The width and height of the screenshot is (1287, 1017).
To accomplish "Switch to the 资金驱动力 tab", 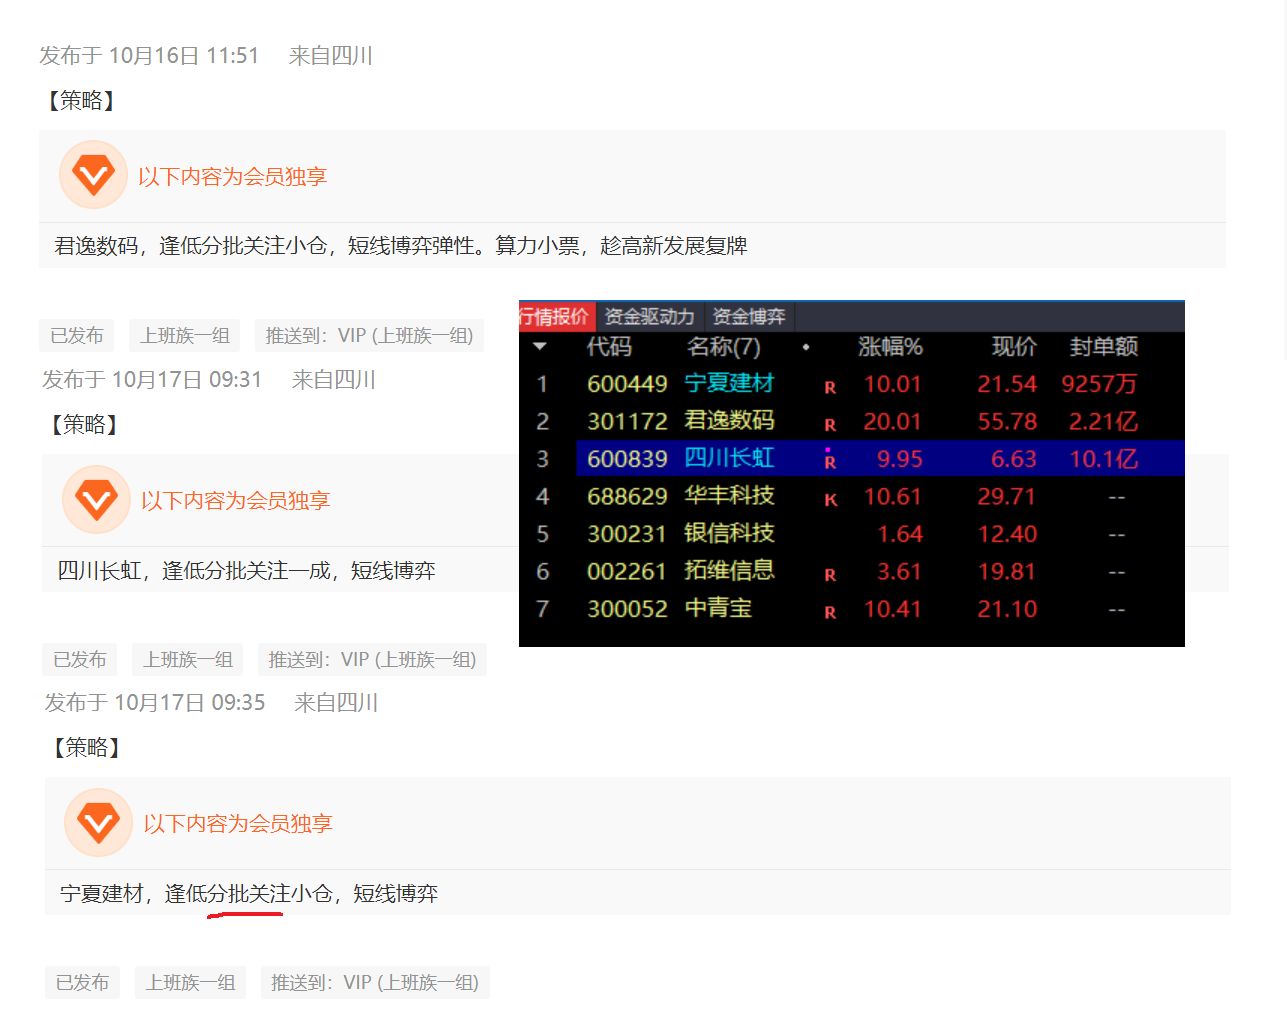I will click(x=649, y=316).
